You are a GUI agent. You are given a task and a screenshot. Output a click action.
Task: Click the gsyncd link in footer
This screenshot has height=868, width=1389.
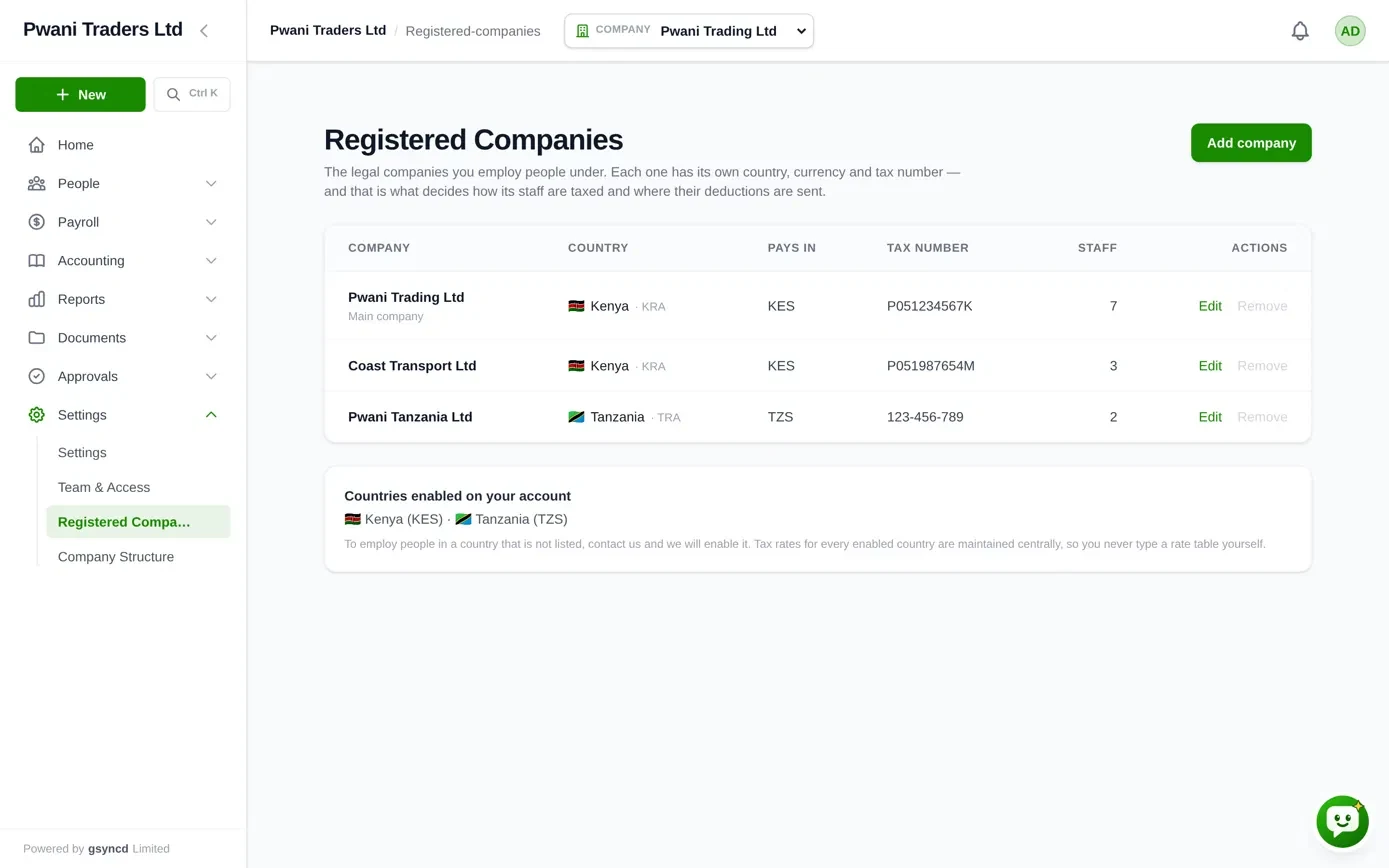pyautogui.click(x=108, y=849)
